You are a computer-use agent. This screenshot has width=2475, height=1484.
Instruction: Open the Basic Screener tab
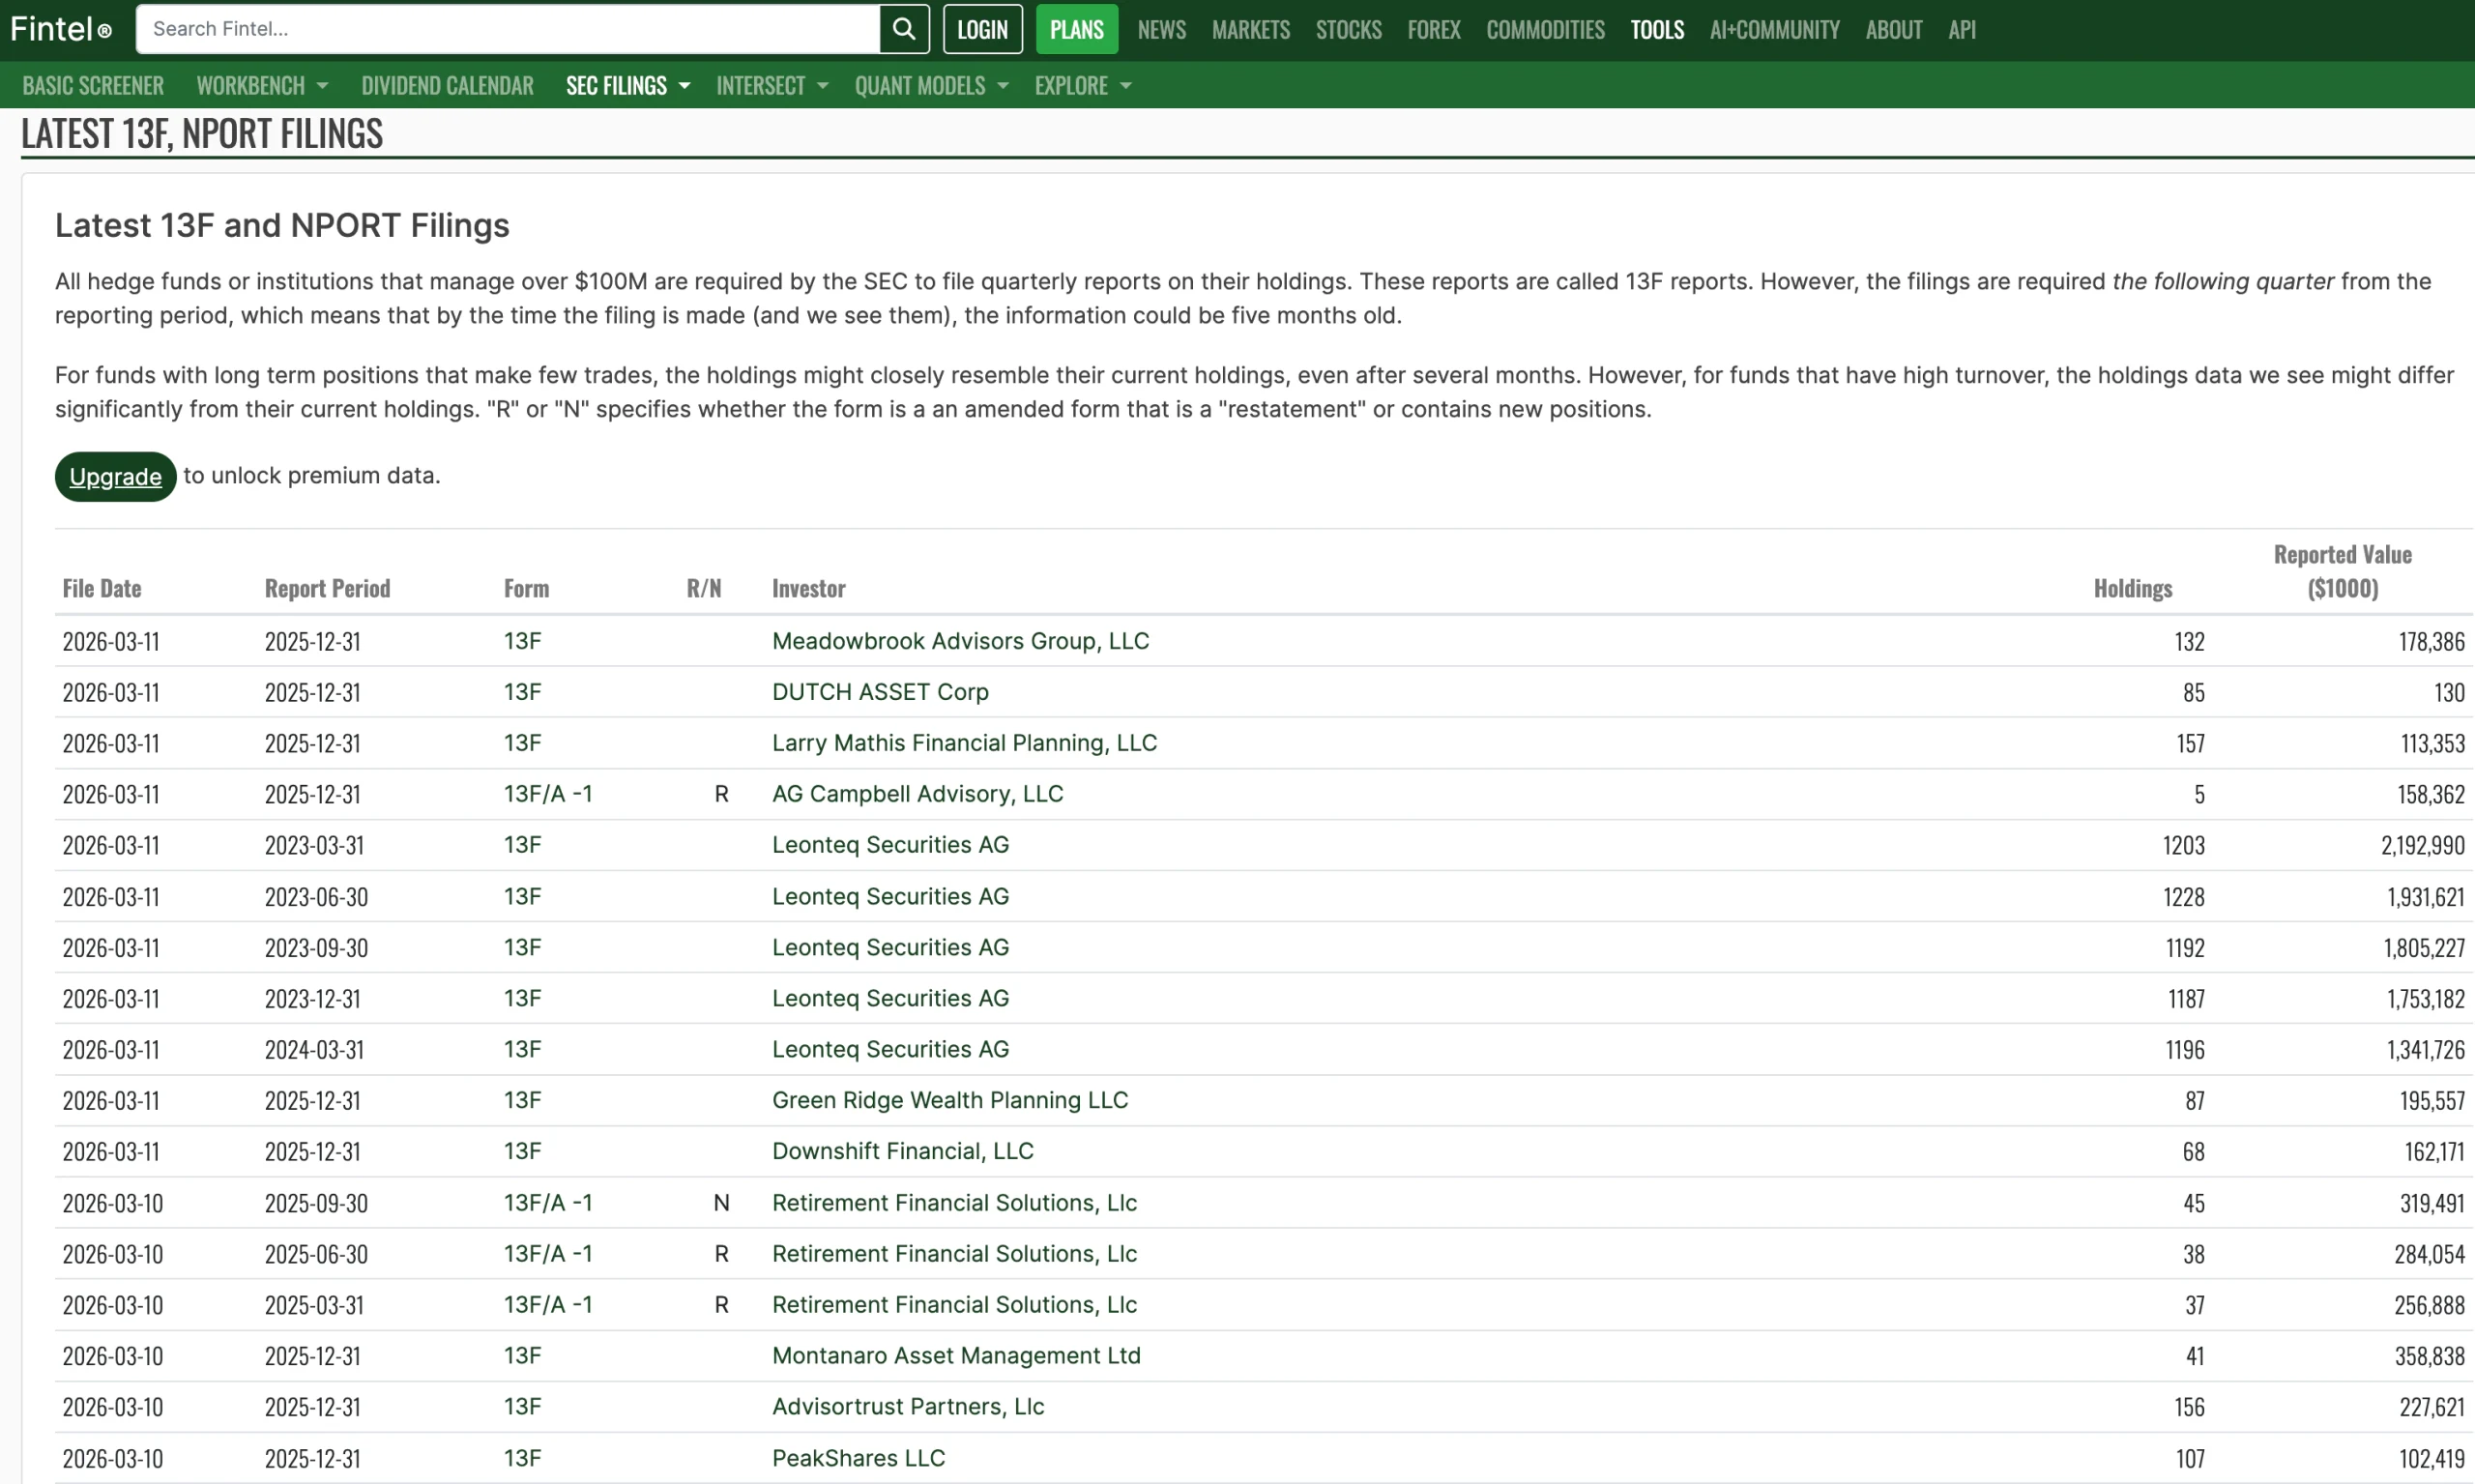pyautogui.click(x=93, y=86)
